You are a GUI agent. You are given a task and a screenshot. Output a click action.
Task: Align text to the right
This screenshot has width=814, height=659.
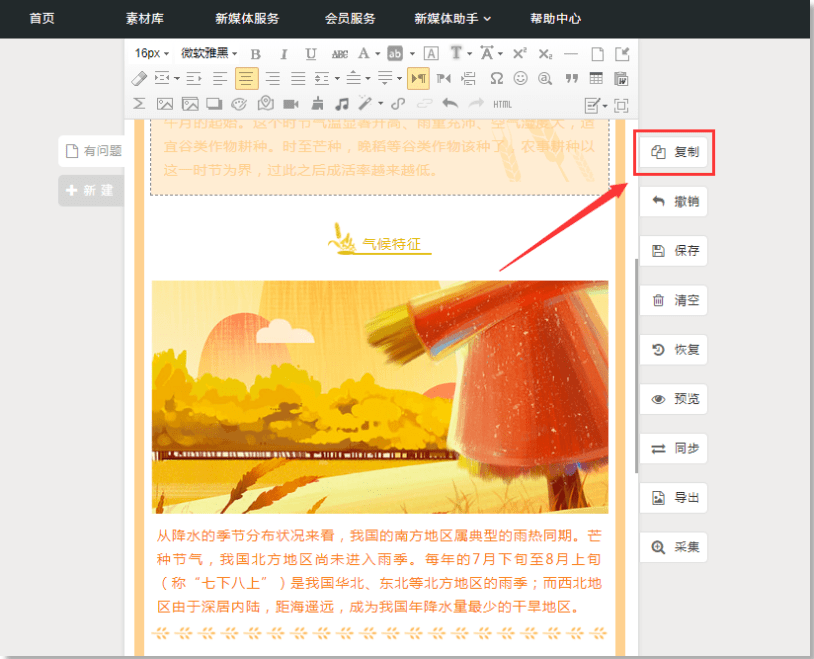click(273, 79)
